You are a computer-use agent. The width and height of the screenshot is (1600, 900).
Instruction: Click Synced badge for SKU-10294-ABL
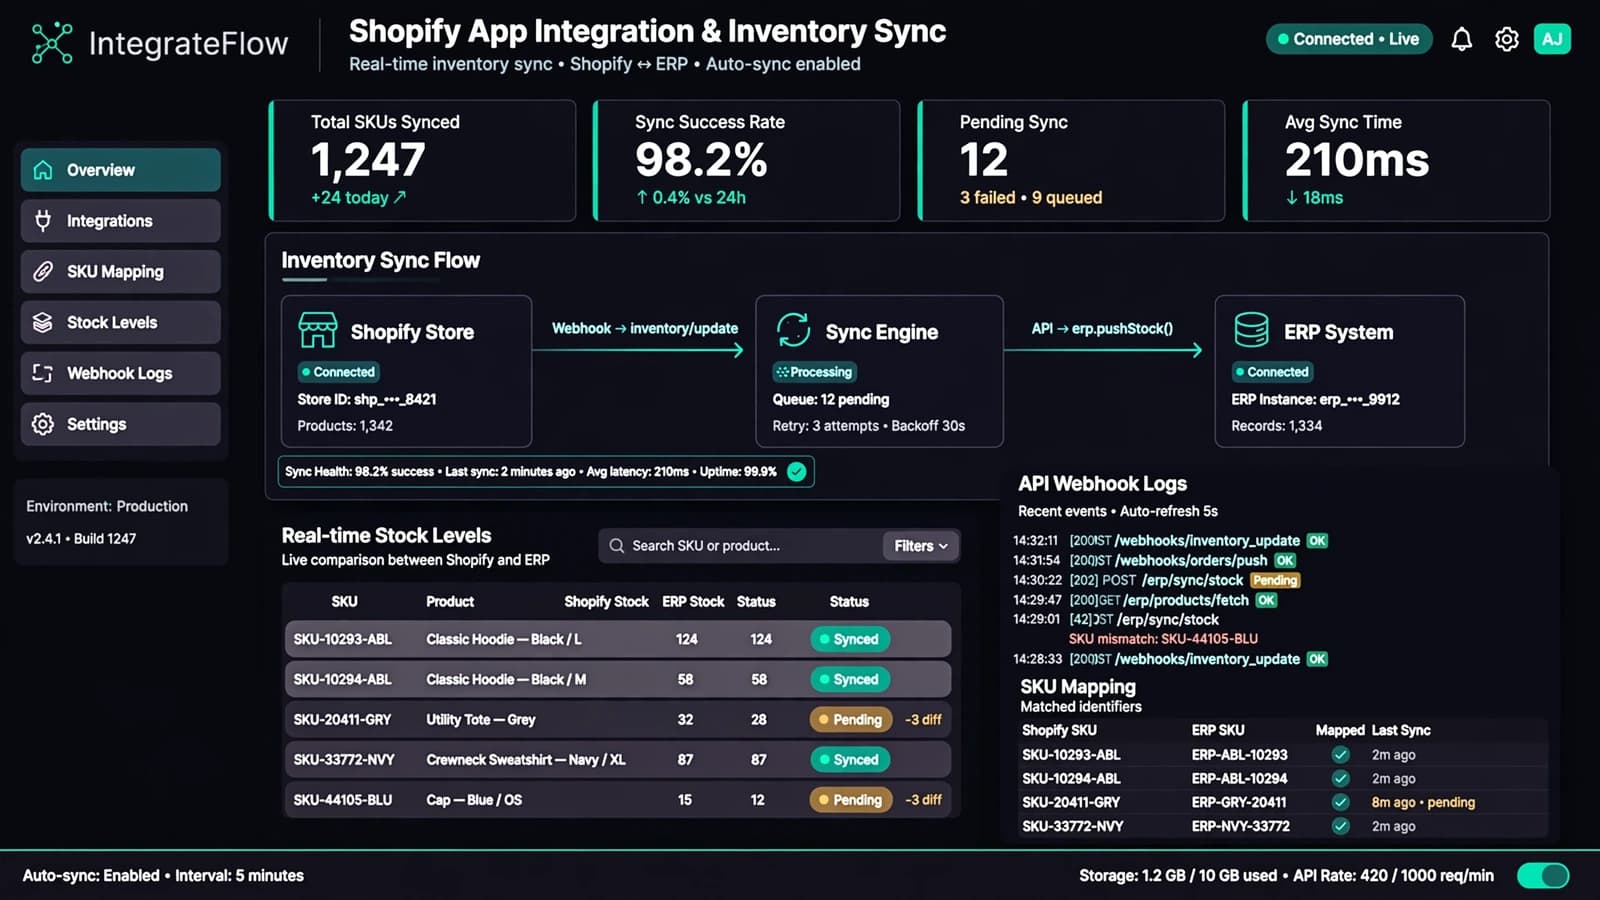pyautogui.click(x=850, y=680)
